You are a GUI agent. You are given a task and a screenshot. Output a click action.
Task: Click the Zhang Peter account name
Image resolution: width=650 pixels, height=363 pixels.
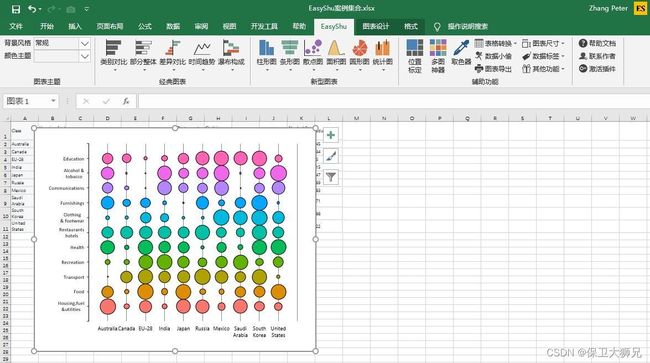click(608, 8)
